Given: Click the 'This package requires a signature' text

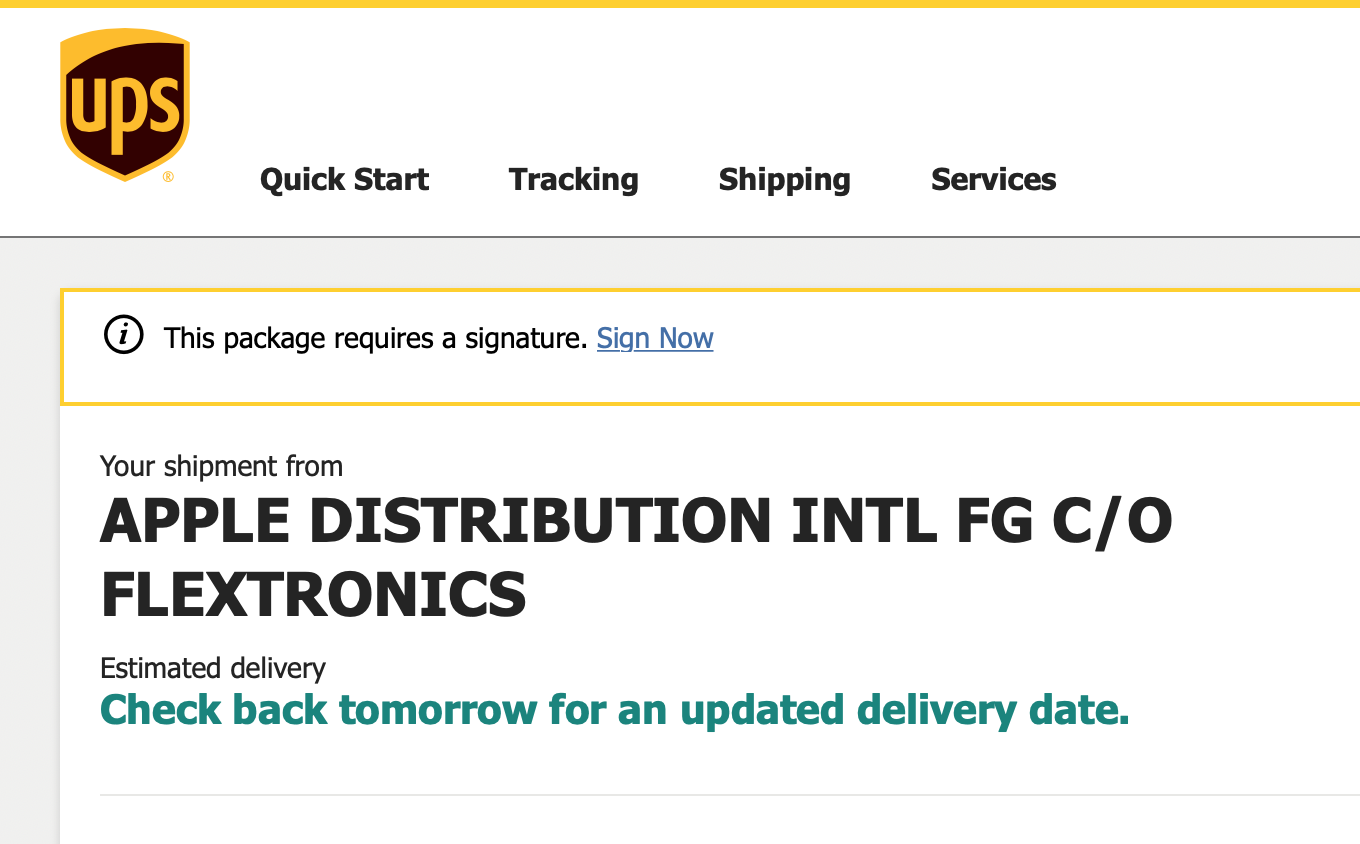Looking at the screenshot, I should point(376,338).
